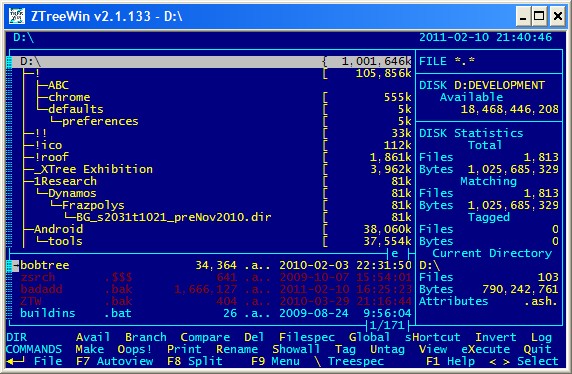Select the ABC folder
The width and height of the screenshot is (572, 374).
58,85
